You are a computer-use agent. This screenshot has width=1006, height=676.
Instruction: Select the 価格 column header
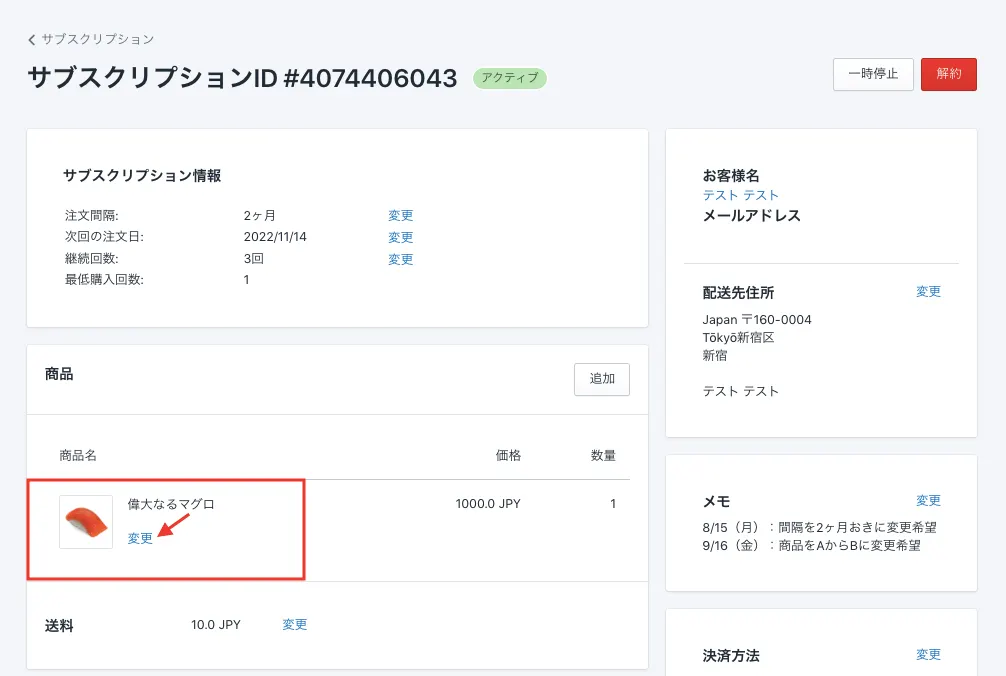[508, 455]
